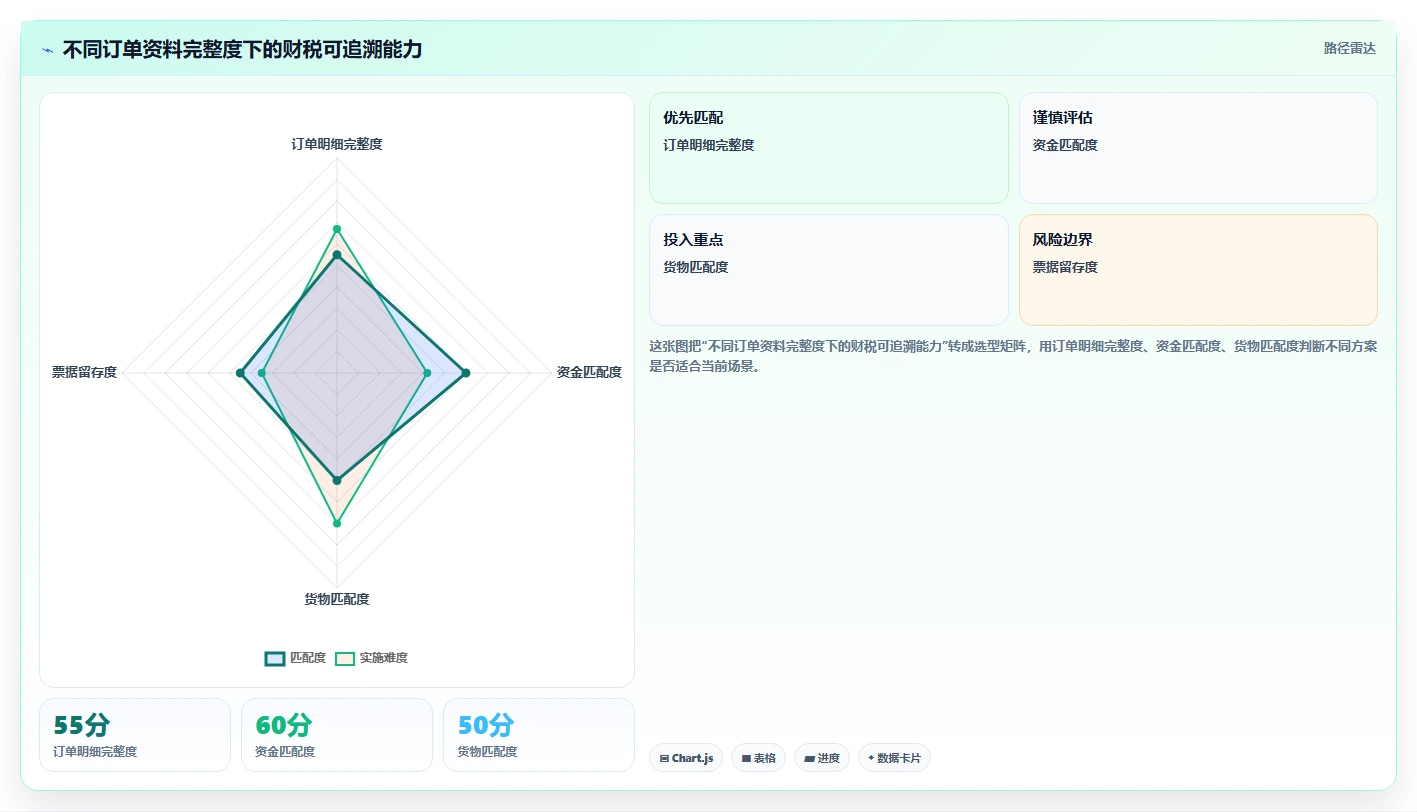This screenshot has height=812, width=1417.
Task: Click the 实施难度 data point on 订单明细完整度 axis
Action: tap(337, 229)
